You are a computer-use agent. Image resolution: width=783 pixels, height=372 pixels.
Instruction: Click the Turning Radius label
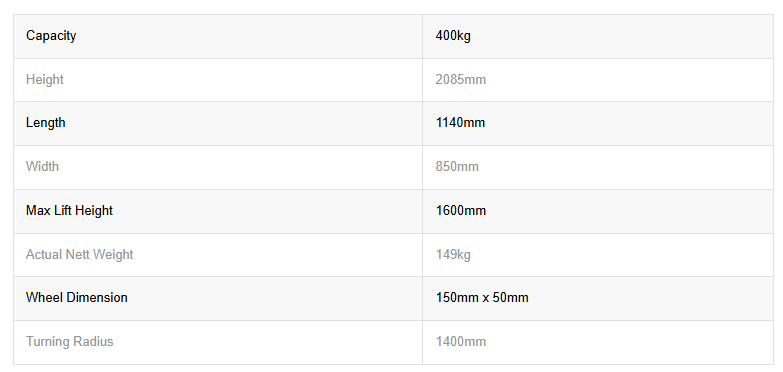pos(69,342)
